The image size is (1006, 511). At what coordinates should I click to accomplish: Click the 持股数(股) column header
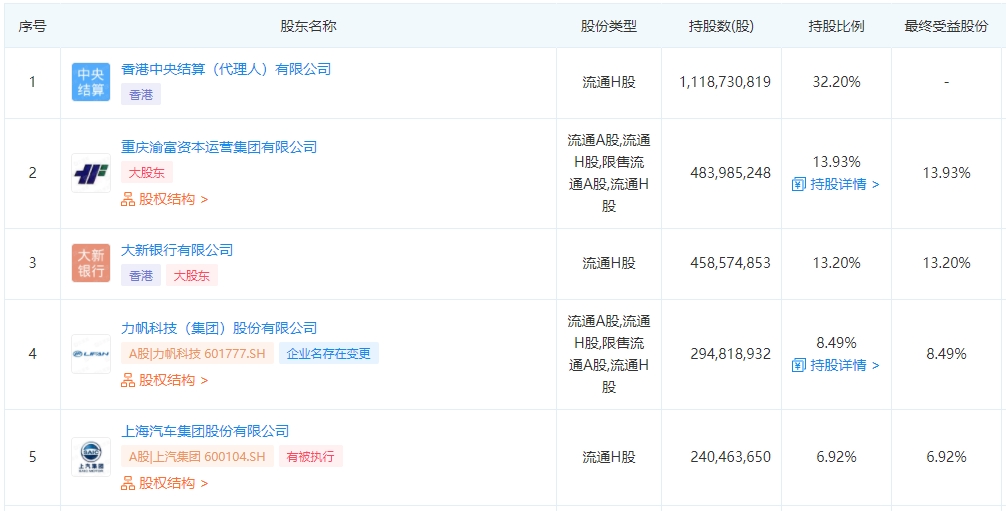721,26
